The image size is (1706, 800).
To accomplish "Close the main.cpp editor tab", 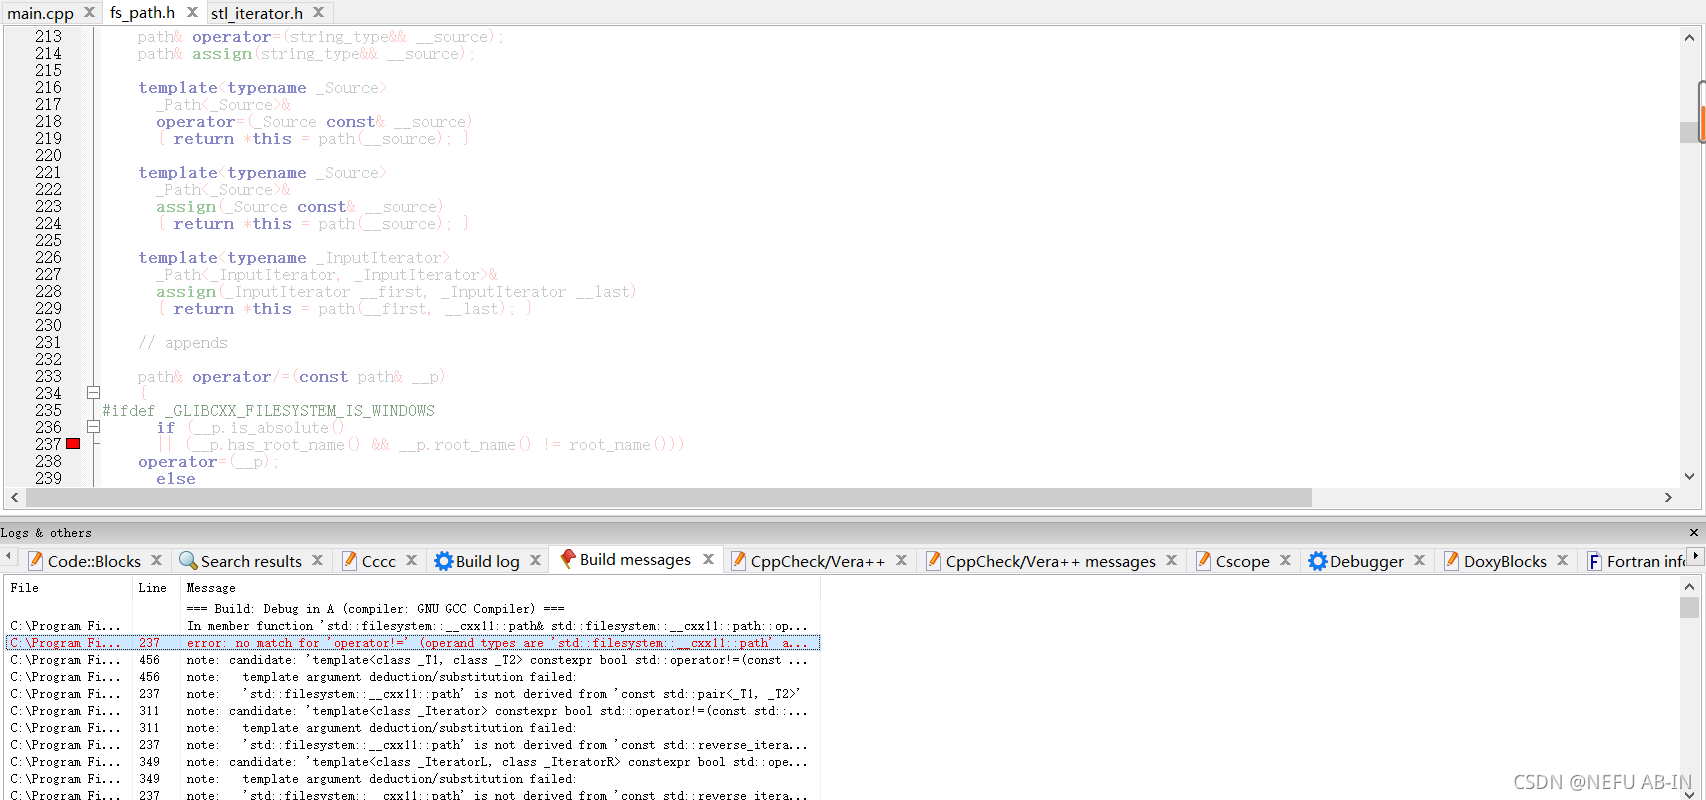I will click(x=89, y=12).
